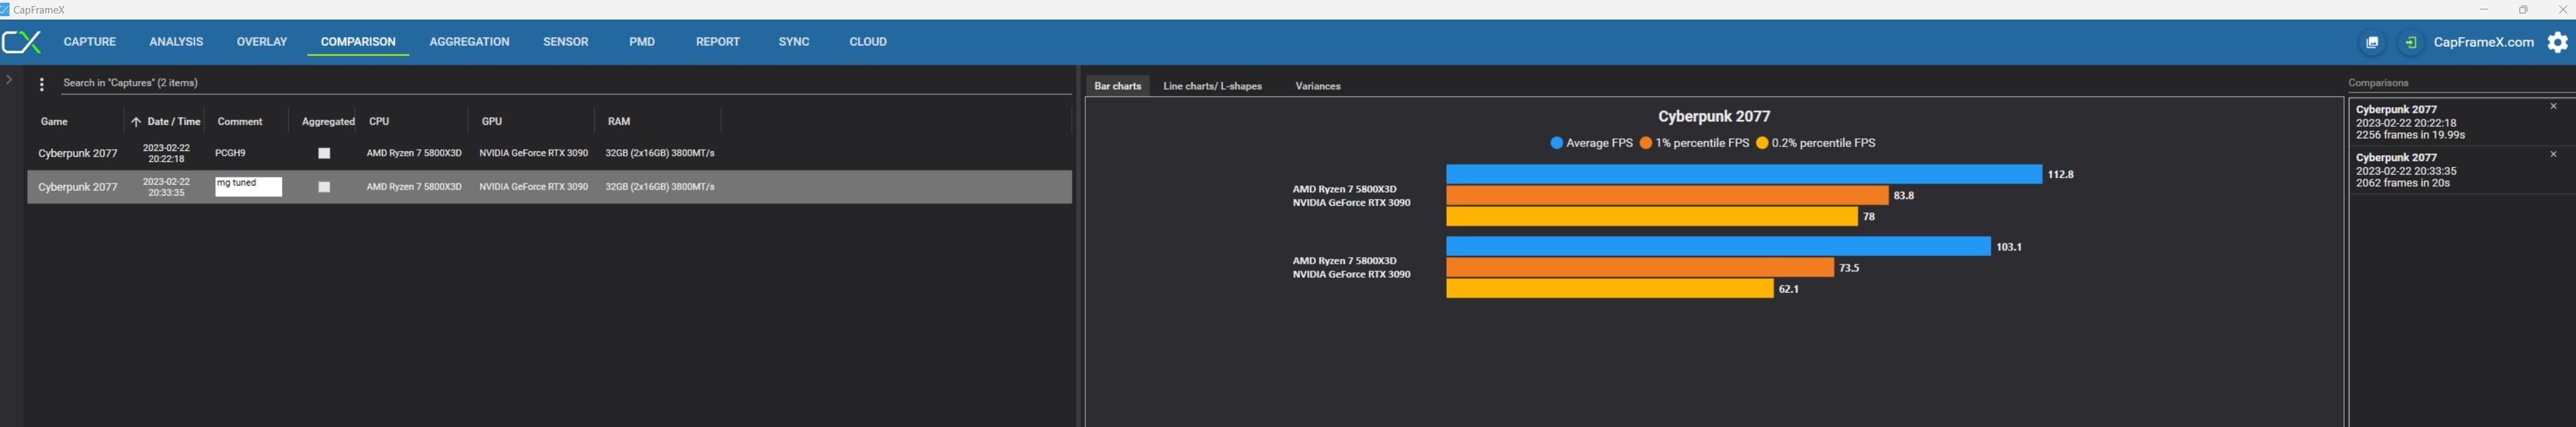Select the PCGH9 comment cell

click(231, 153)
